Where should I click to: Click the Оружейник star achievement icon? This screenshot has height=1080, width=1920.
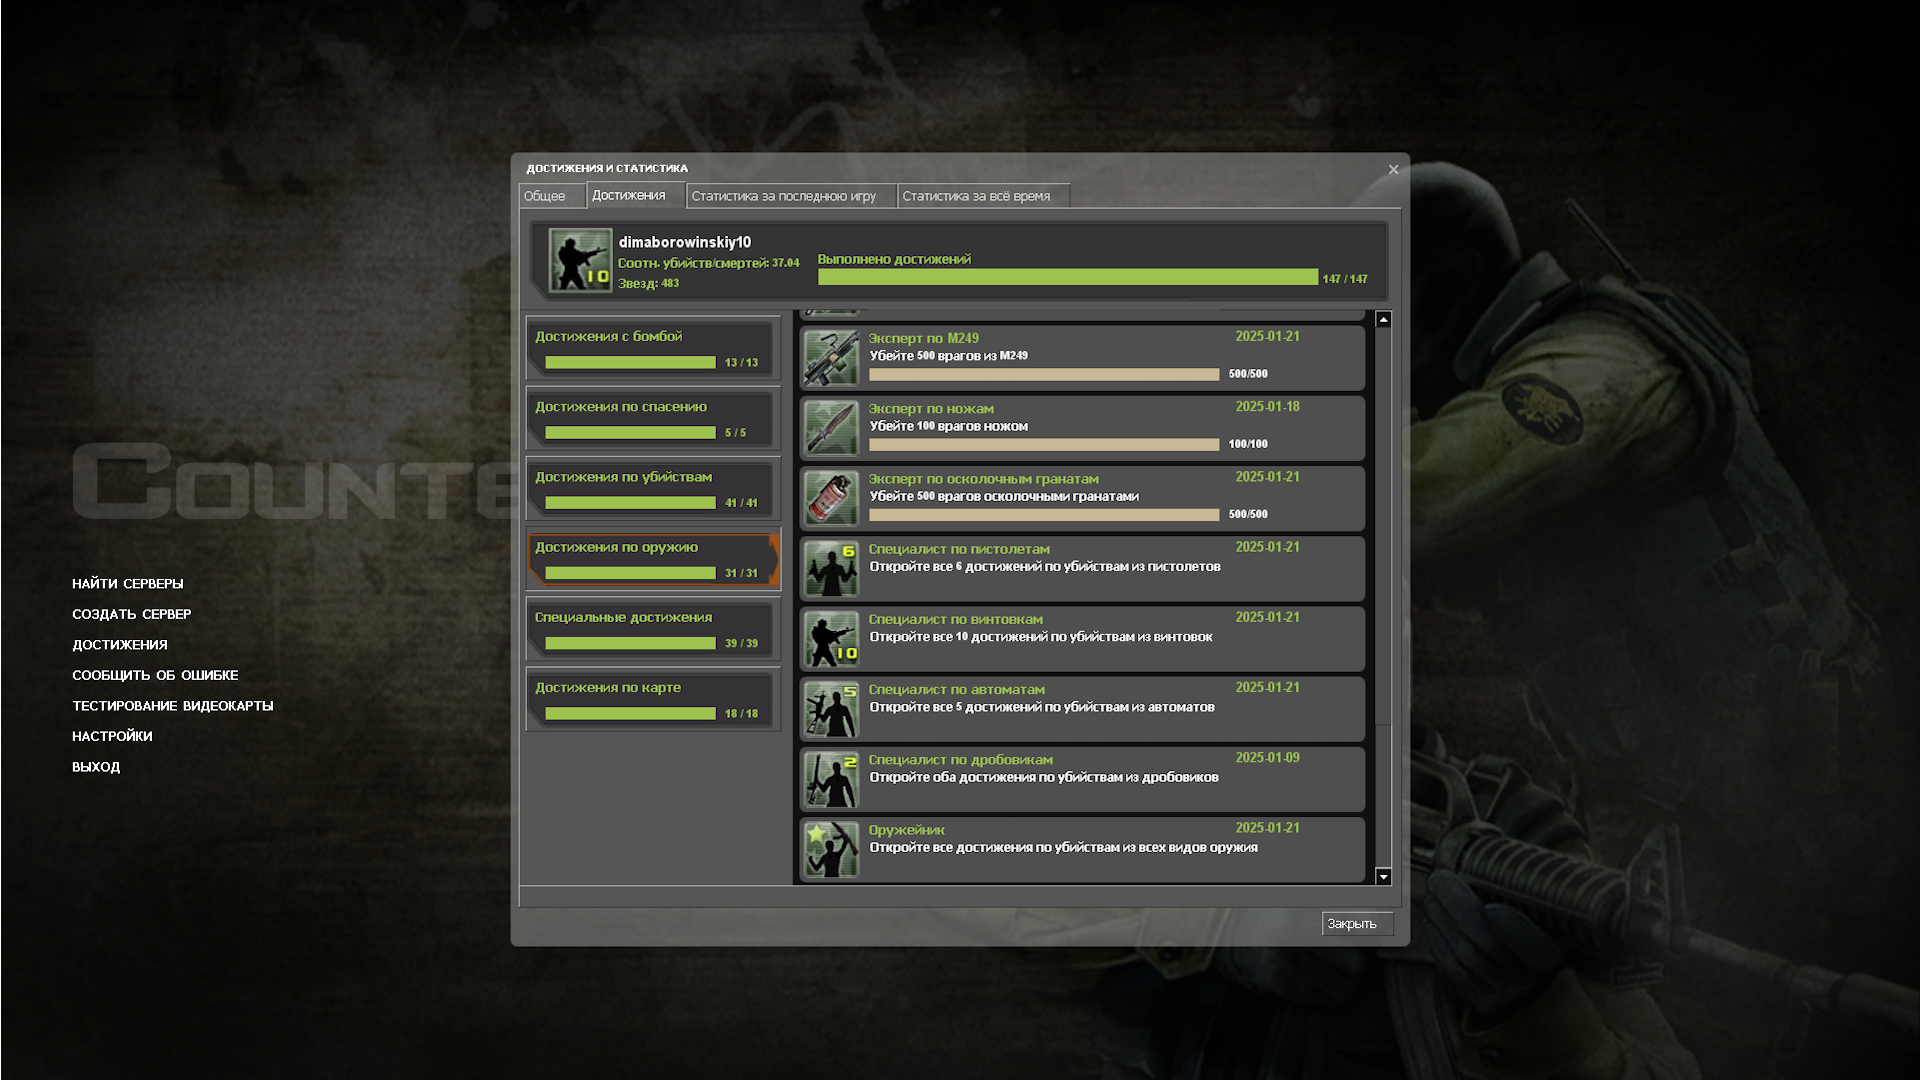(x=831, y=848)
